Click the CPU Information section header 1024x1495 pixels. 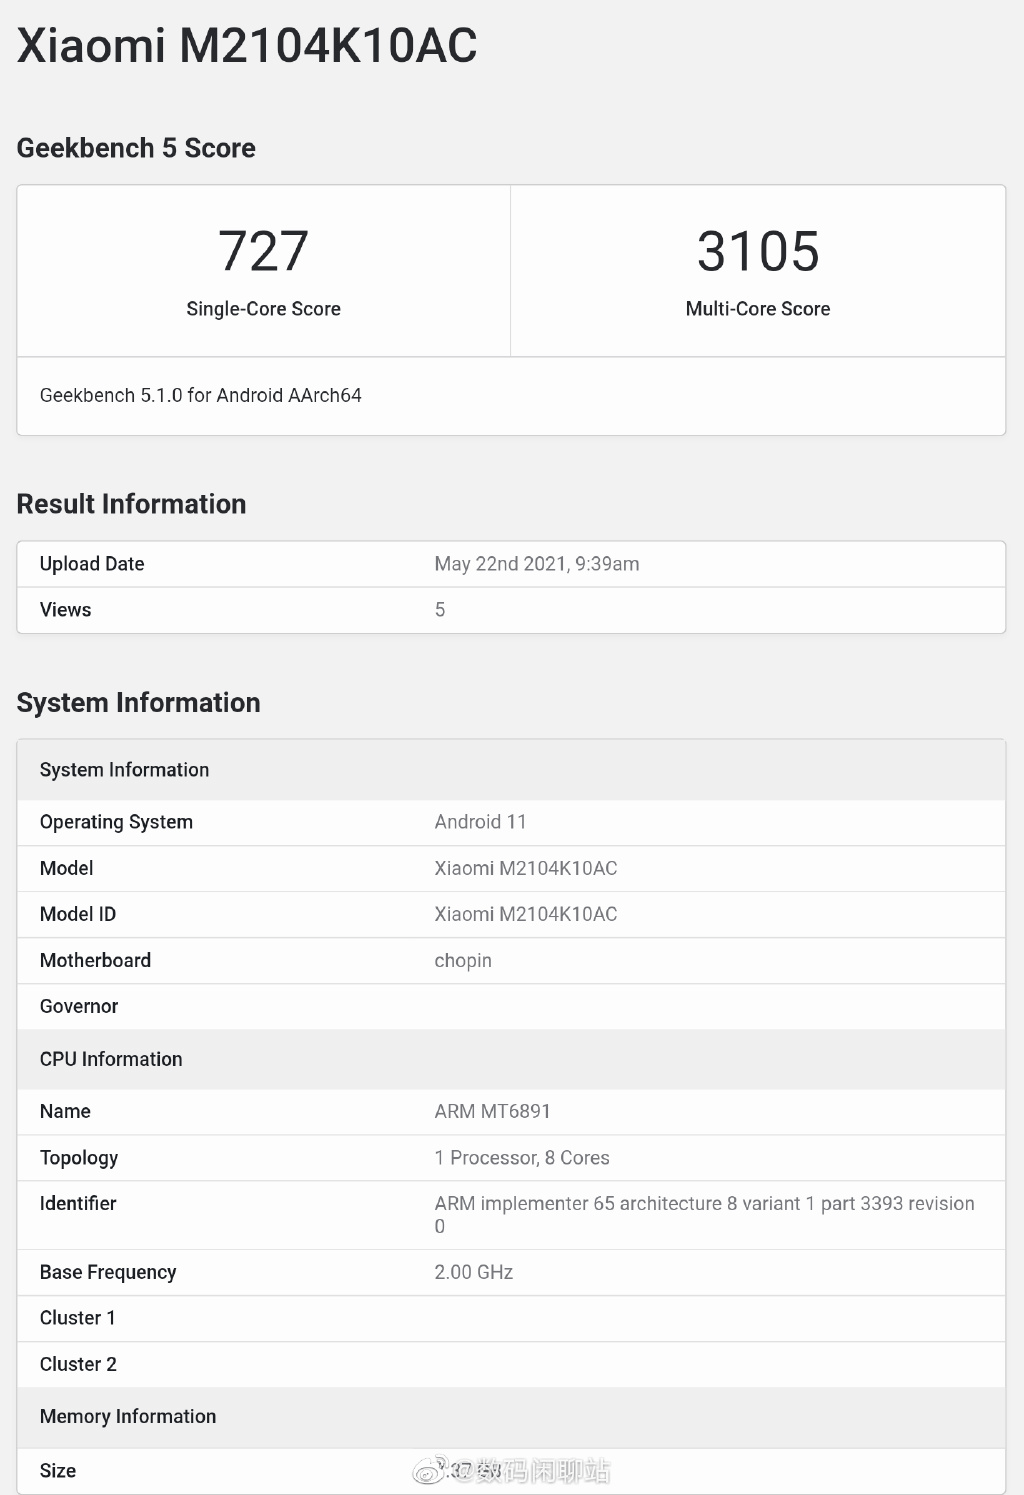111,1059
